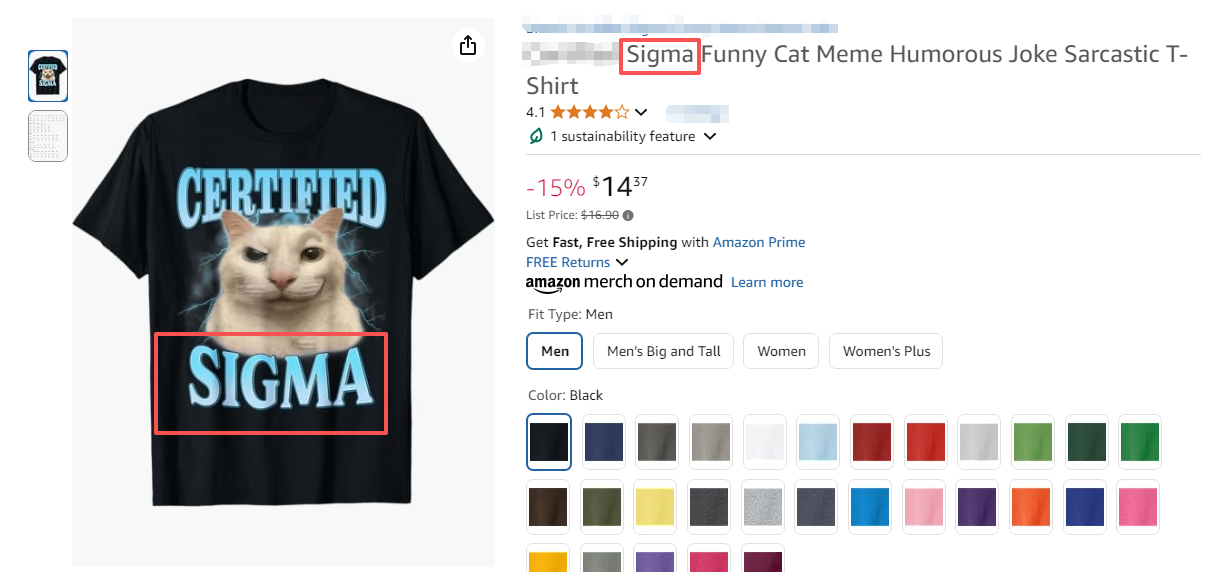Click the list price info icon
This screenshot has height=572, width=1212.
point(628,215)
